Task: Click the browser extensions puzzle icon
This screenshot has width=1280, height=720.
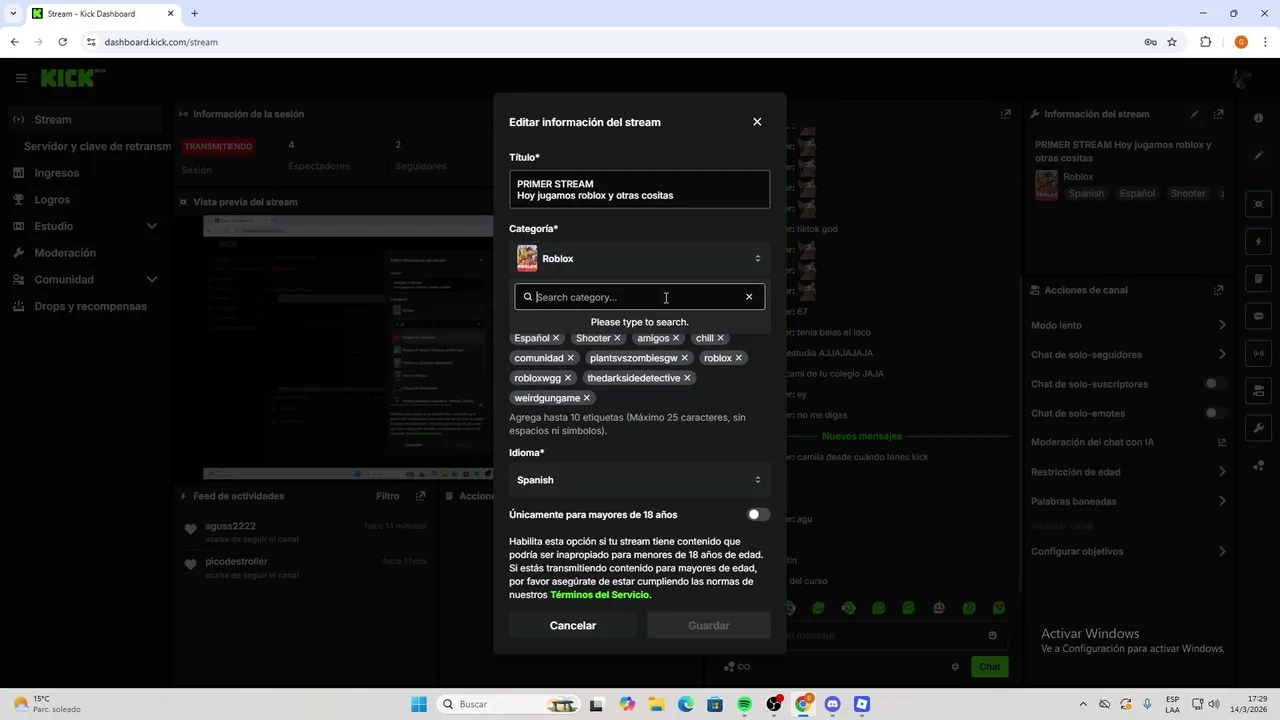Action: [x=1205, y=42]
